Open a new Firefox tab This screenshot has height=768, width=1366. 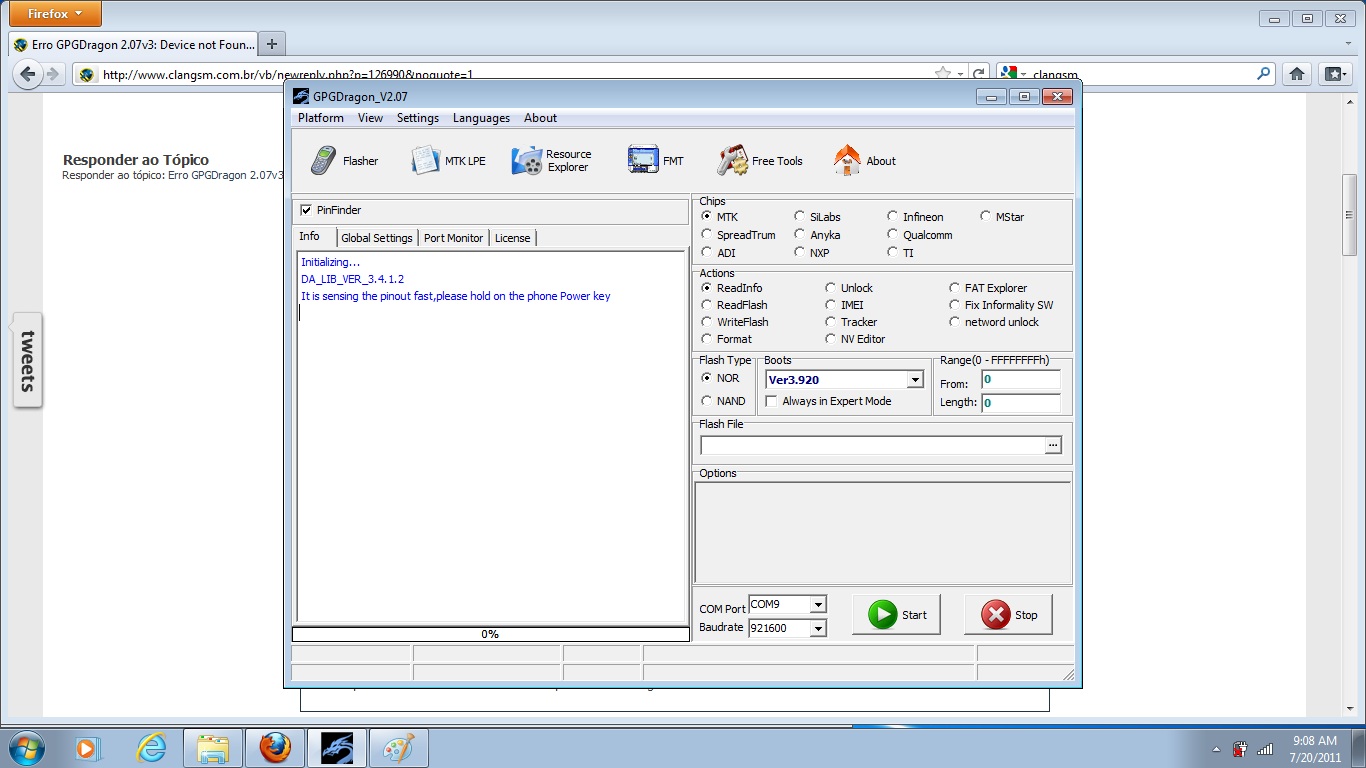click(272, 44)
